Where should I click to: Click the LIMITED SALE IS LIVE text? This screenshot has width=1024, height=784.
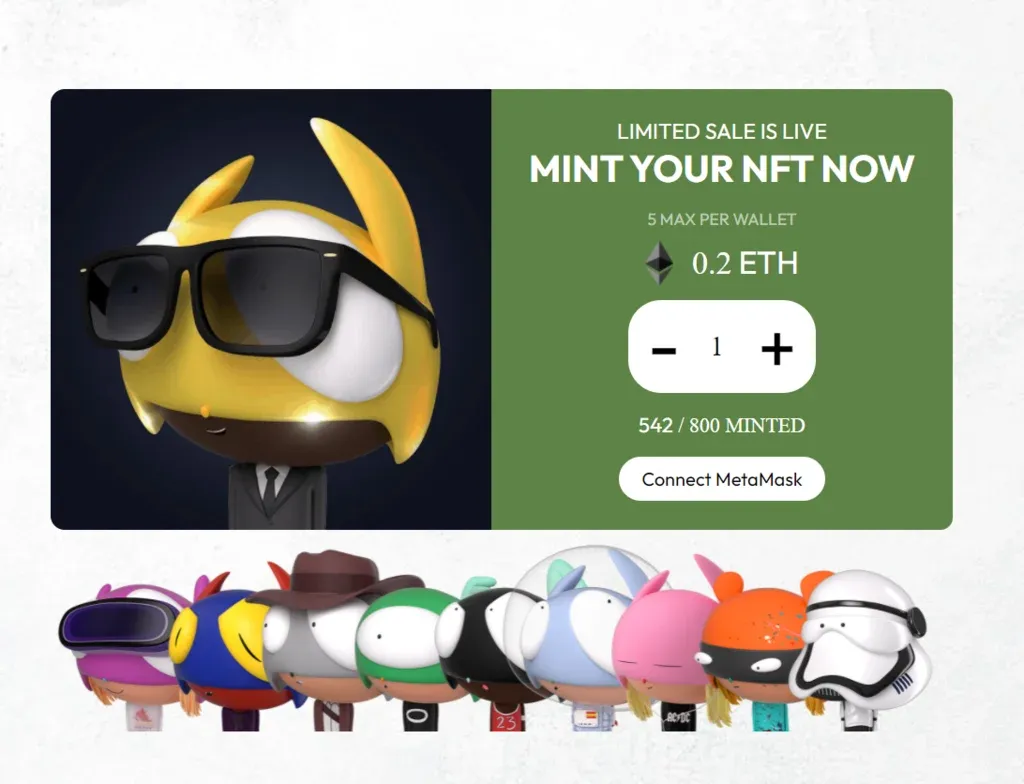click(x=722, y=131)
